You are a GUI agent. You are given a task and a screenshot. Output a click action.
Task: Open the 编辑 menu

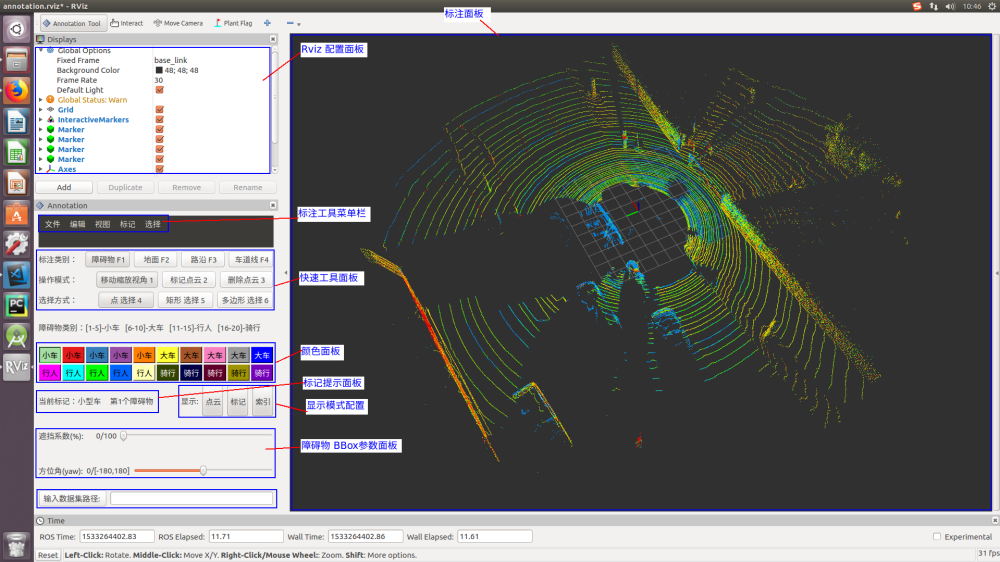77,224
